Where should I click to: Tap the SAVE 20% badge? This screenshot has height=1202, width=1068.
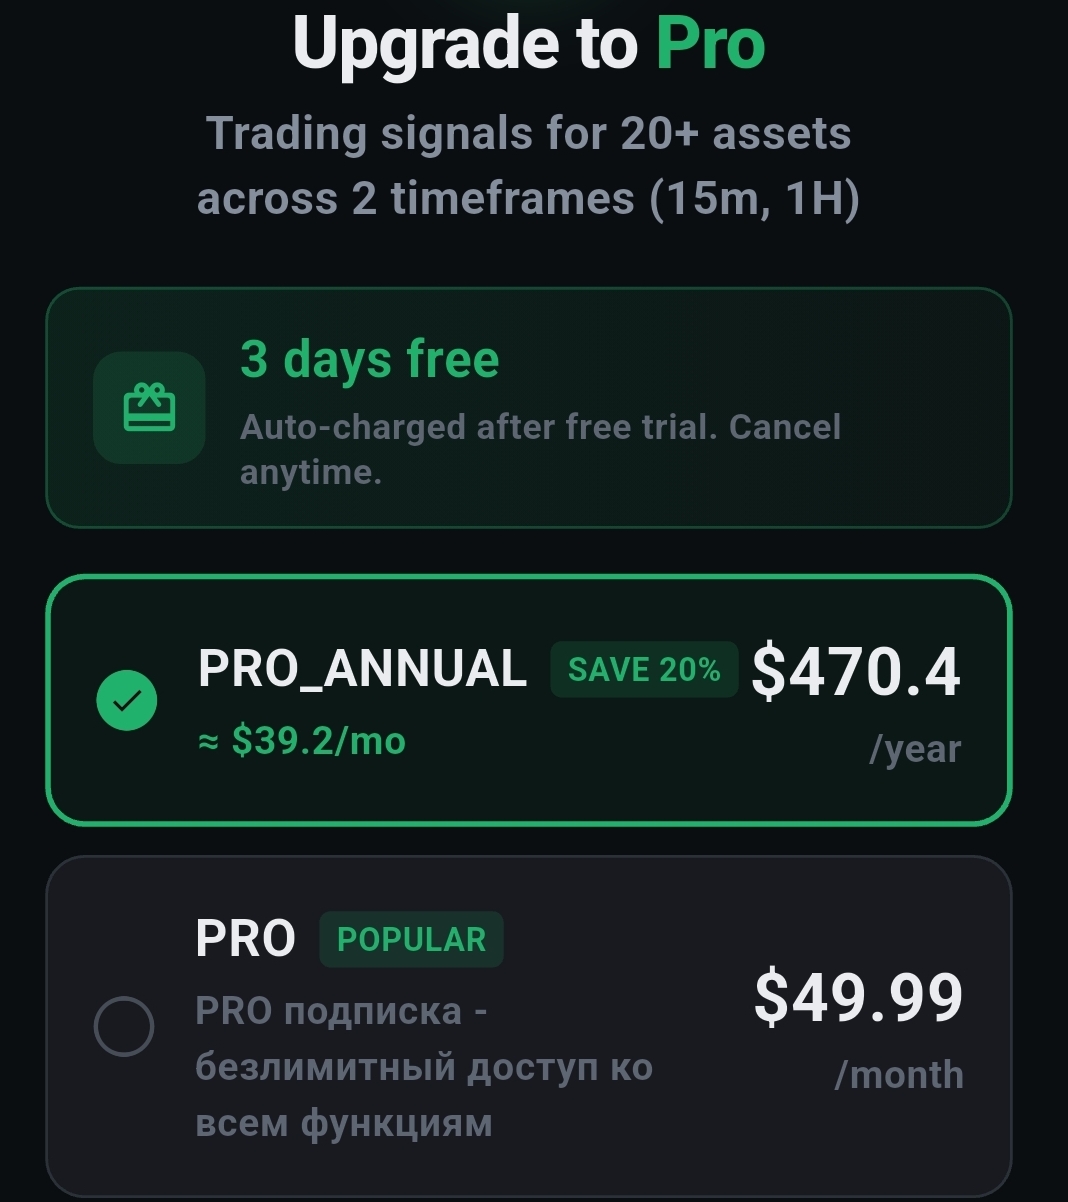click(x=644, y=669)
